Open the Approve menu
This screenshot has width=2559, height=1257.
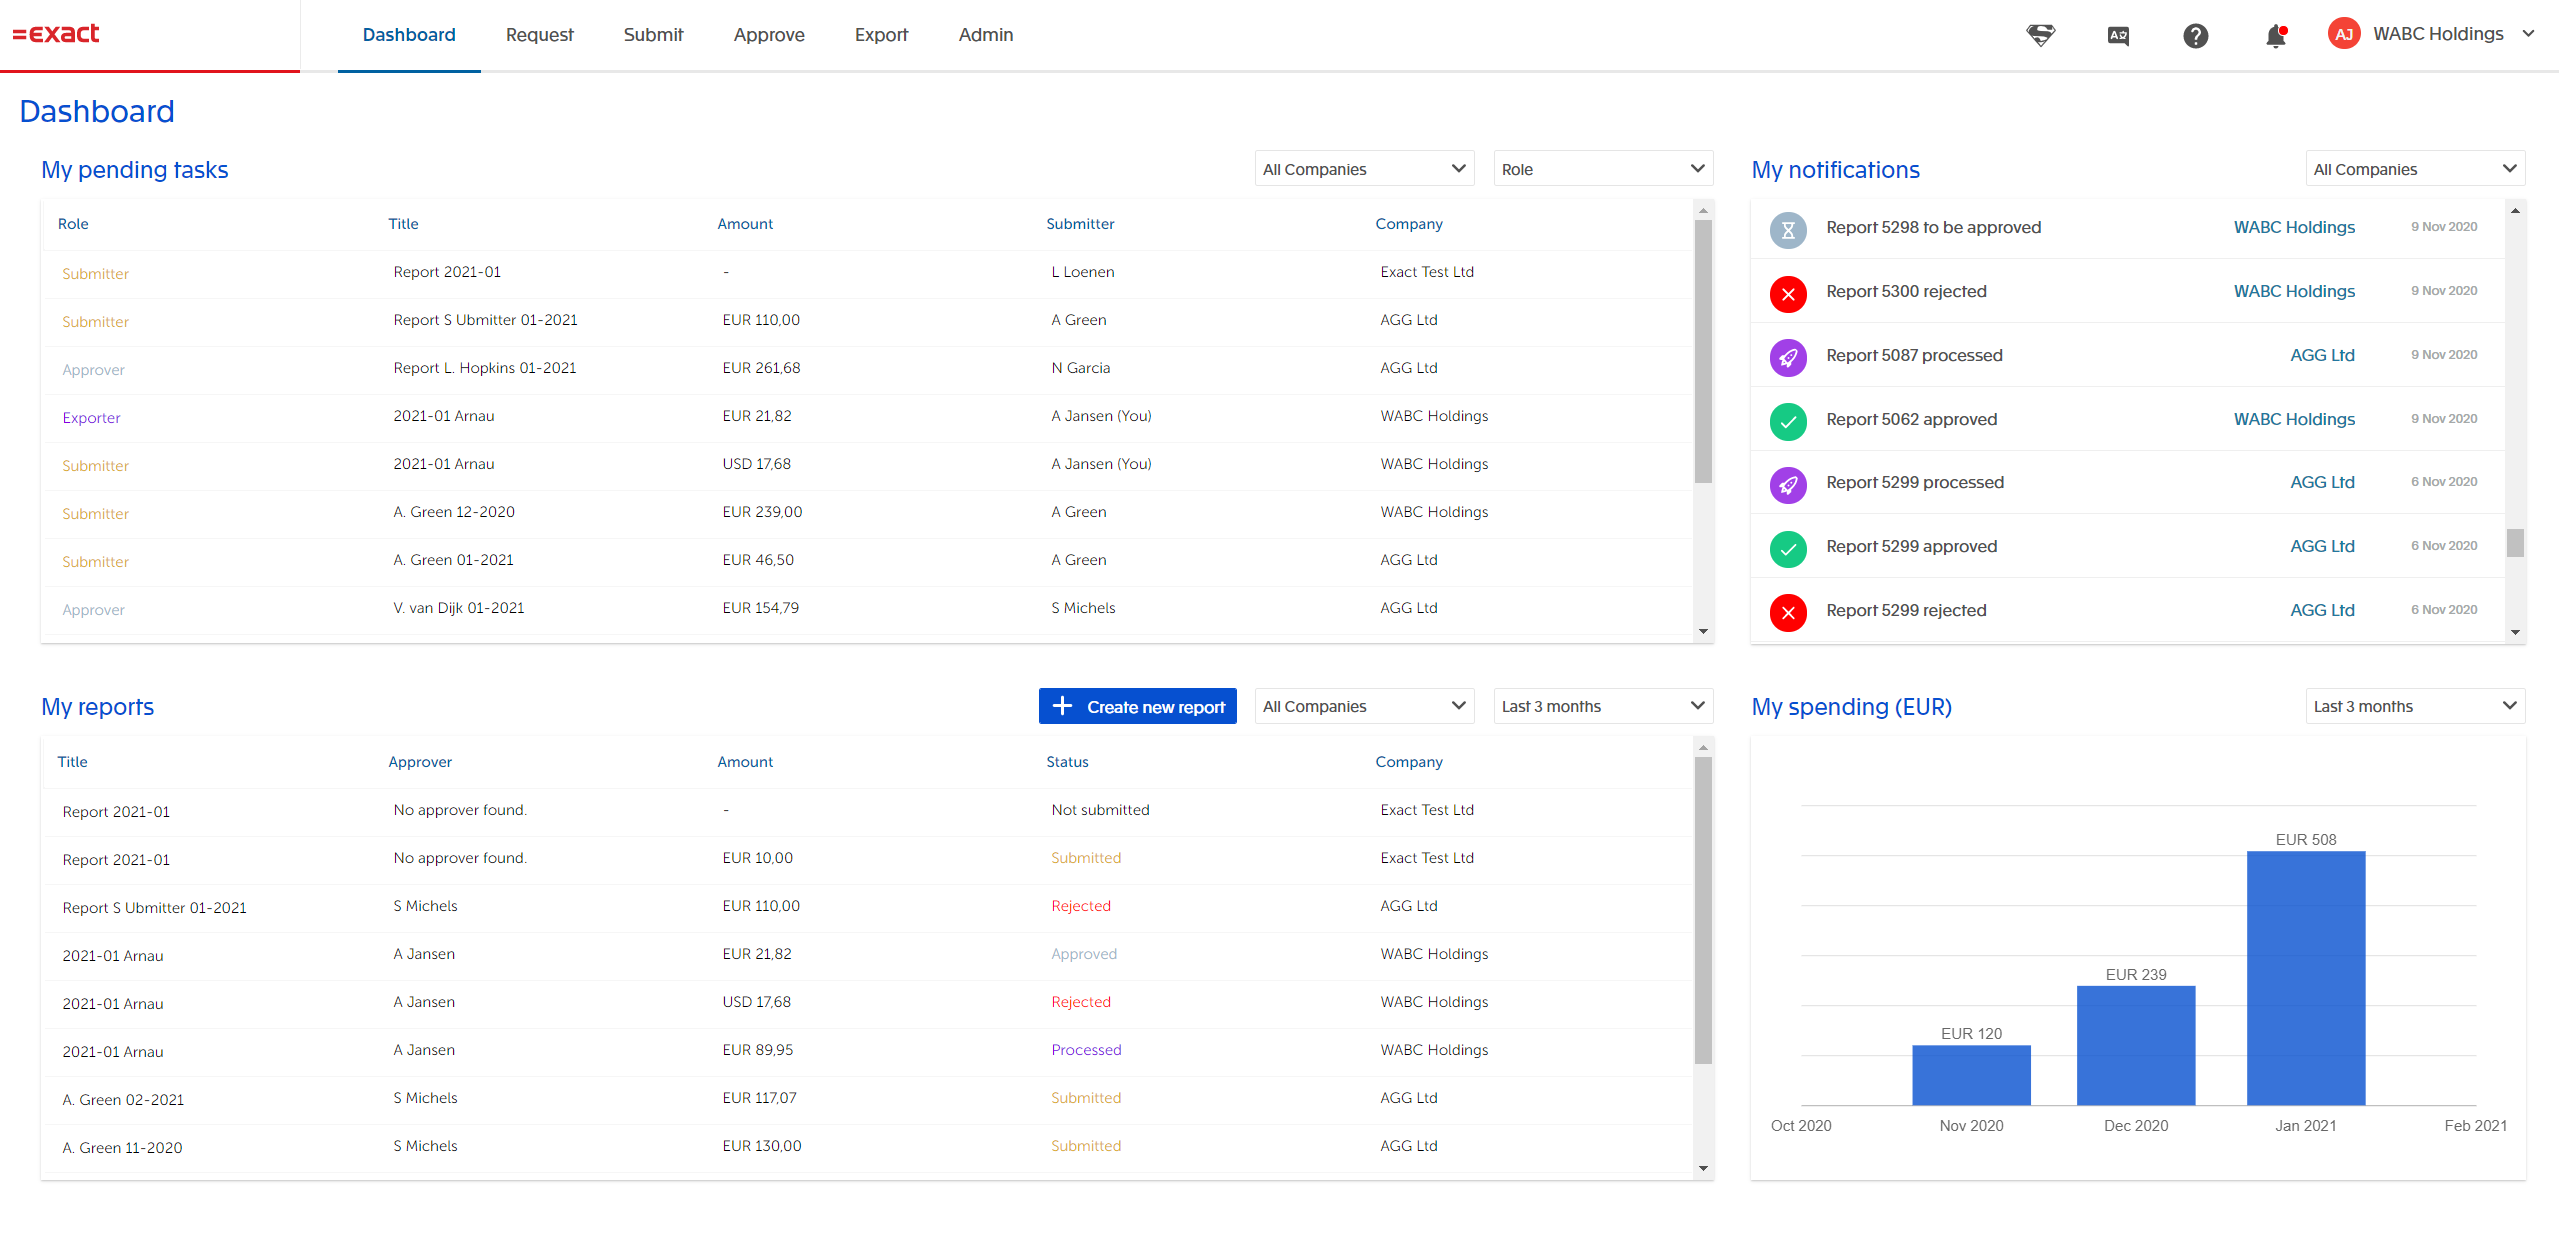coord(769,35)
